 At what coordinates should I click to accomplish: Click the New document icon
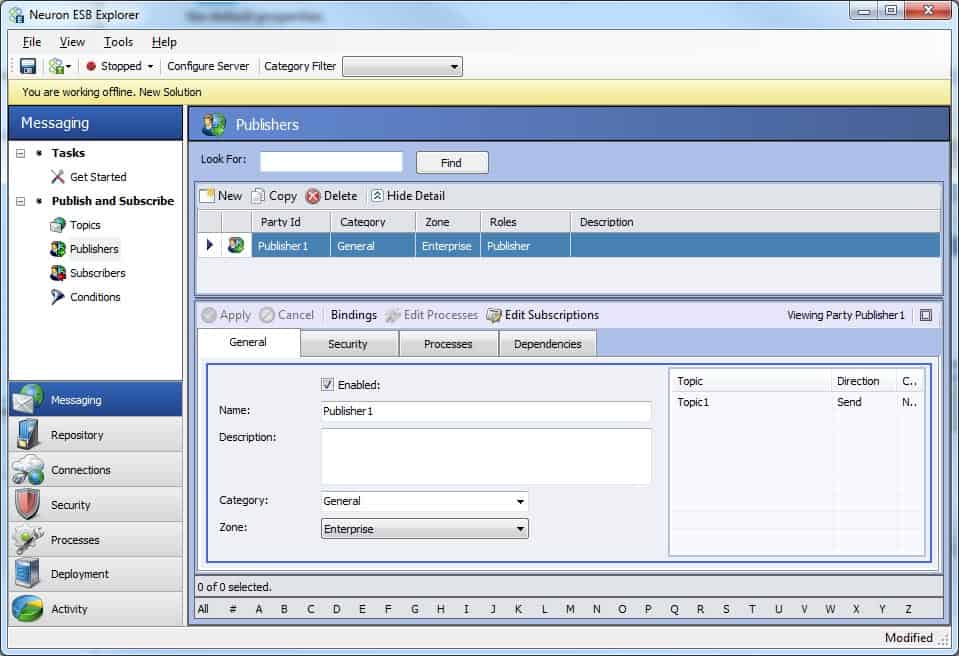coord(207,196)
